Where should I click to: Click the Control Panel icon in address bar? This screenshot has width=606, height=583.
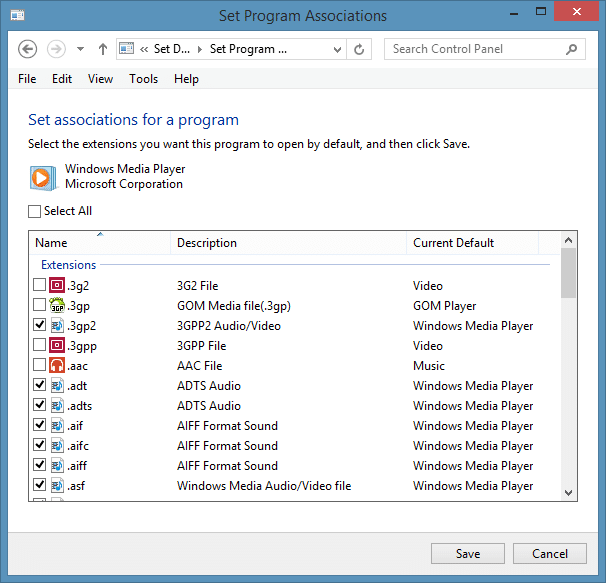(126, 49)
